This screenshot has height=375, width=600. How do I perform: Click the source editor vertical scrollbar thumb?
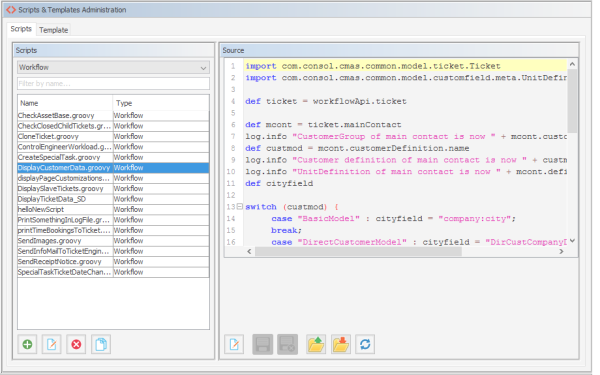point(572,101)
